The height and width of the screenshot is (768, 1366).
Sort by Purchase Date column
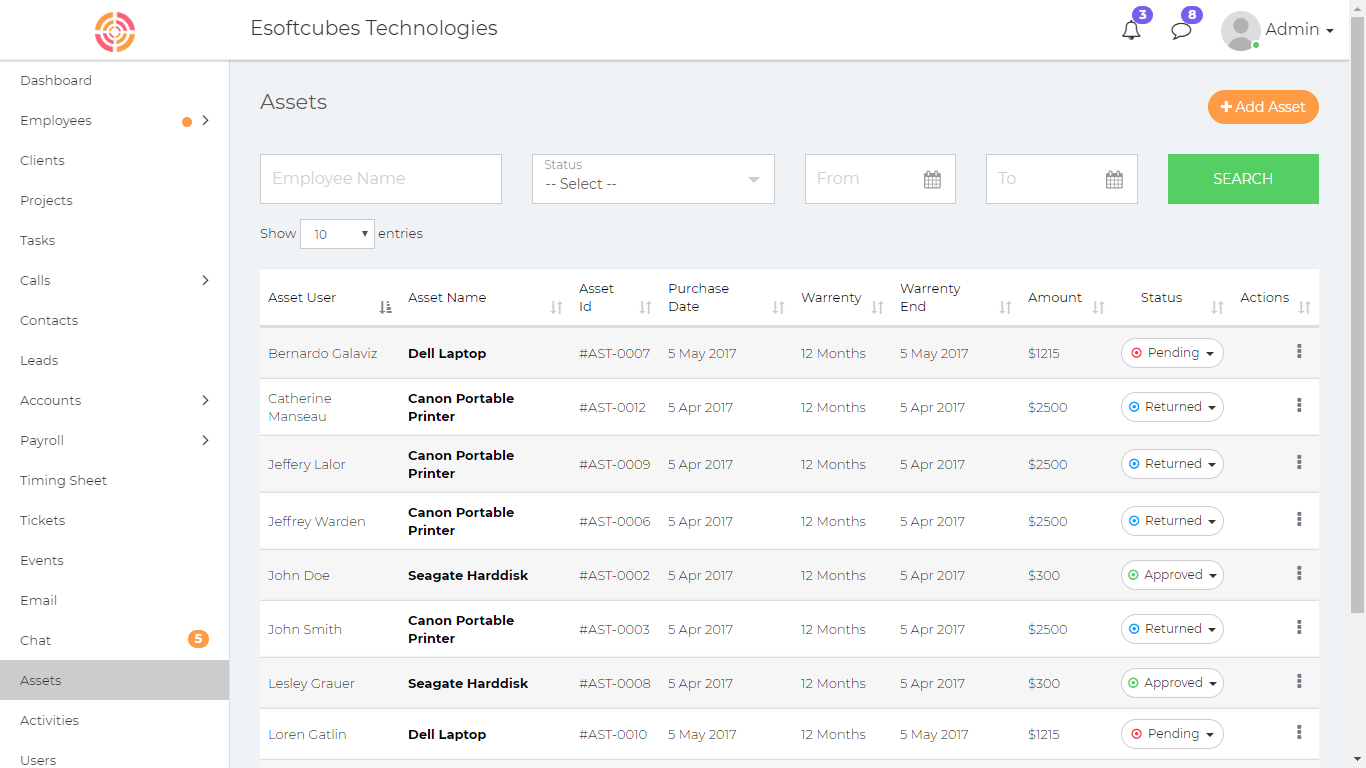[726, 298]
